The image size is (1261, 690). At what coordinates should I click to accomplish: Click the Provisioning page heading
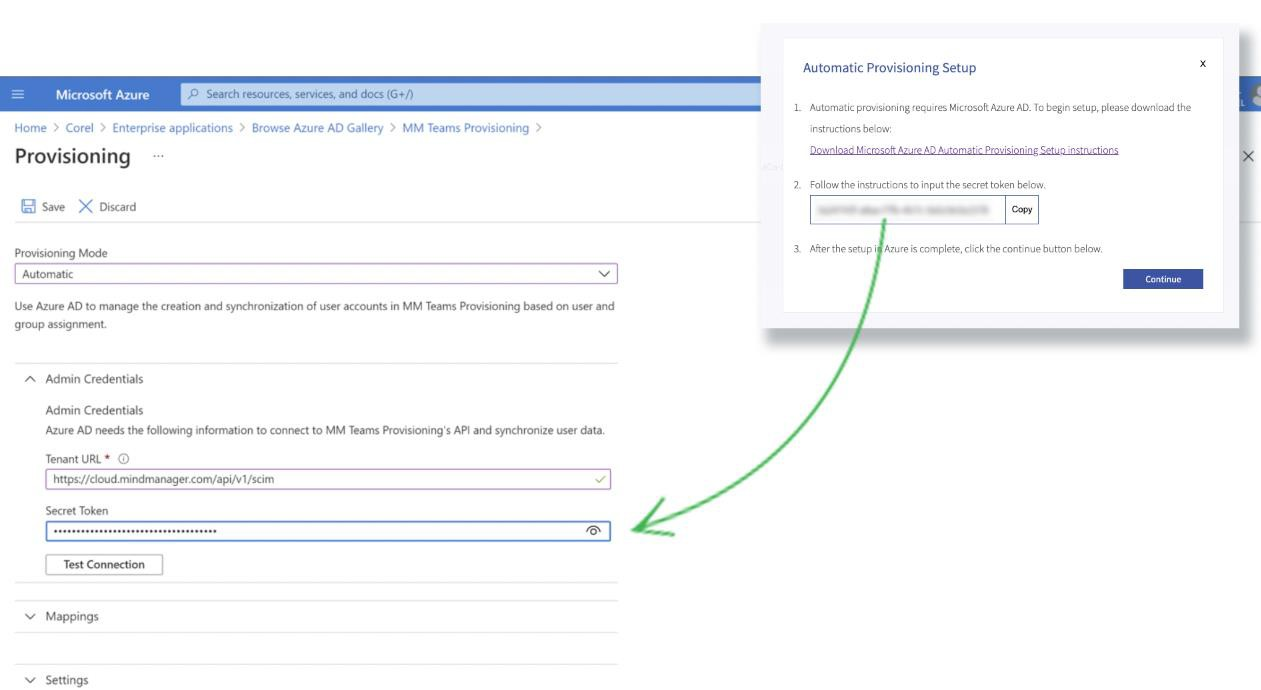(x=72, y=157)
